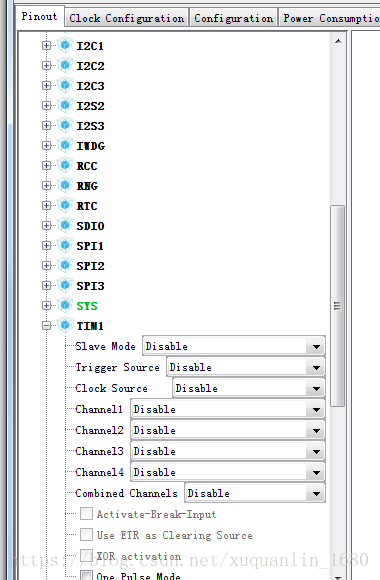This screenshot has height=580, width=380.
Task: Click the TIM1 peripheral cube icon
Action: pos(65,325)
